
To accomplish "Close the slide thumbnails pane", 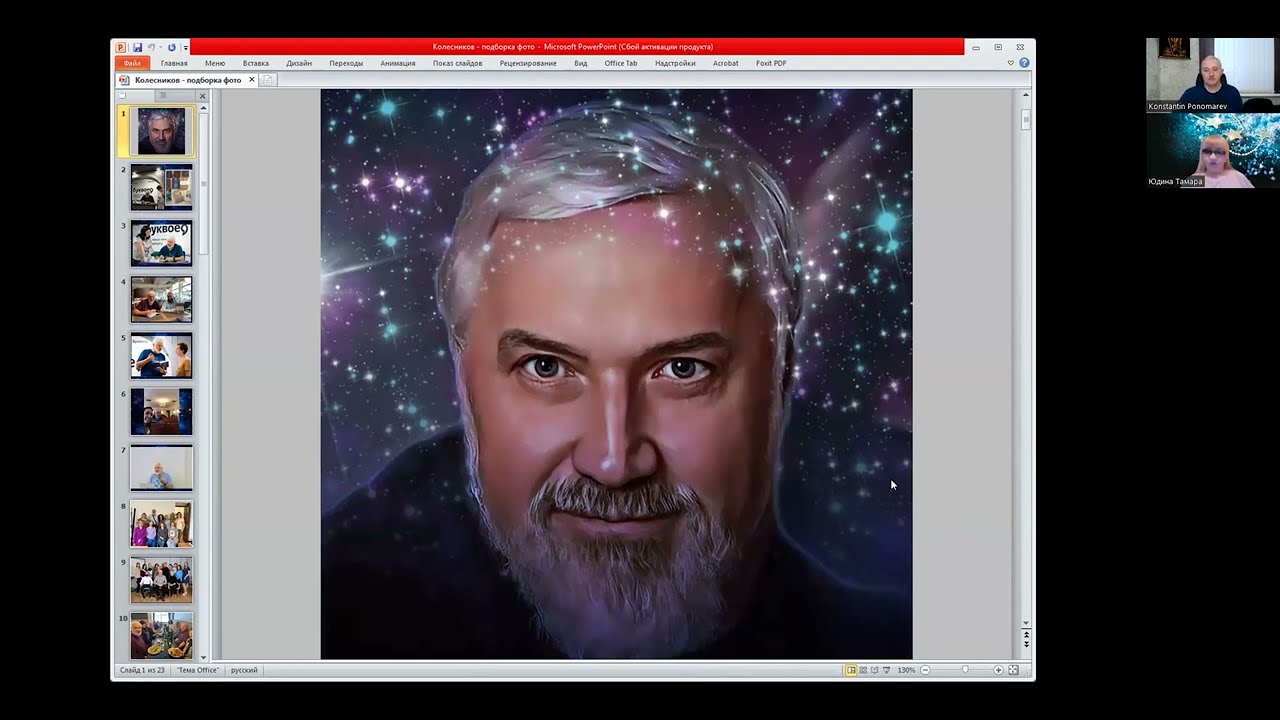I will [x=202, y=96].
